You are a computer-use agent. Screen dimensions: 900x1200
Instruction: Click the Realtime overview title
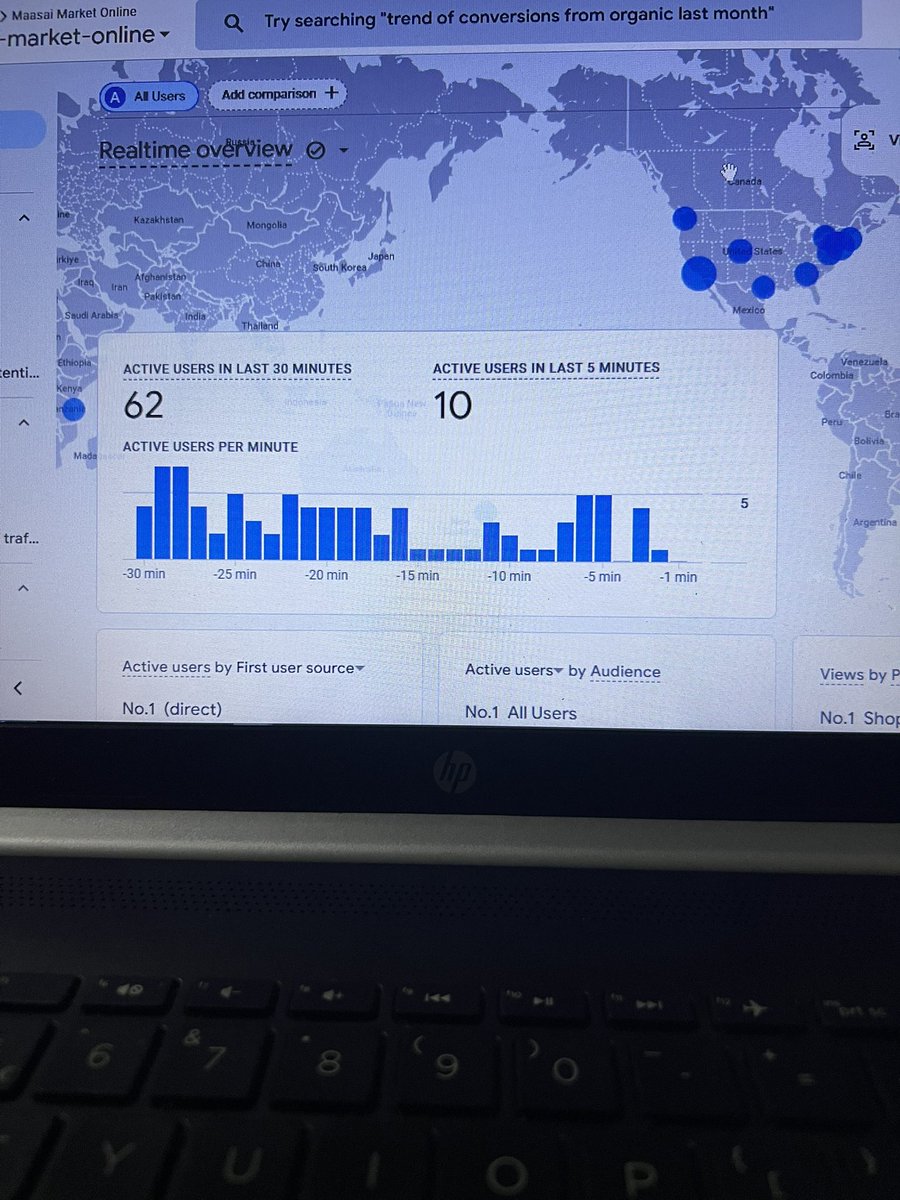tap(196, 151)
